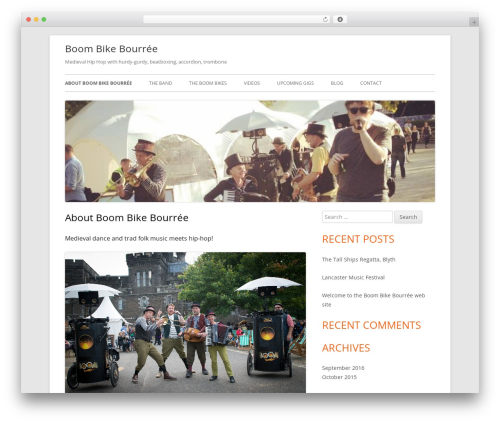Click the Medieval Hip Hop tagline text
Viewport: 500px width, 423px height.
point(146,62)
